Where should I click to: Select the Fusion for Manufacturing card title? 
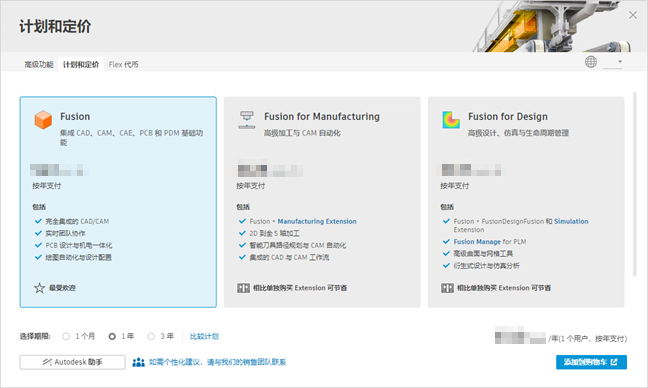(322, 117)
